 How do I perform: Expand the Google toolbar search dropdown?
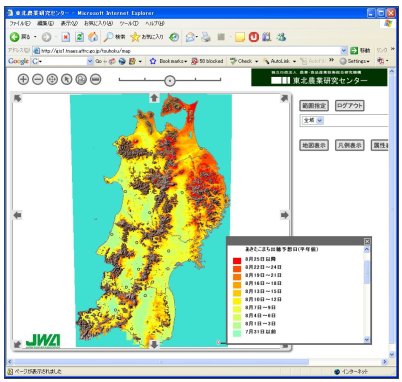coord(90,61)
